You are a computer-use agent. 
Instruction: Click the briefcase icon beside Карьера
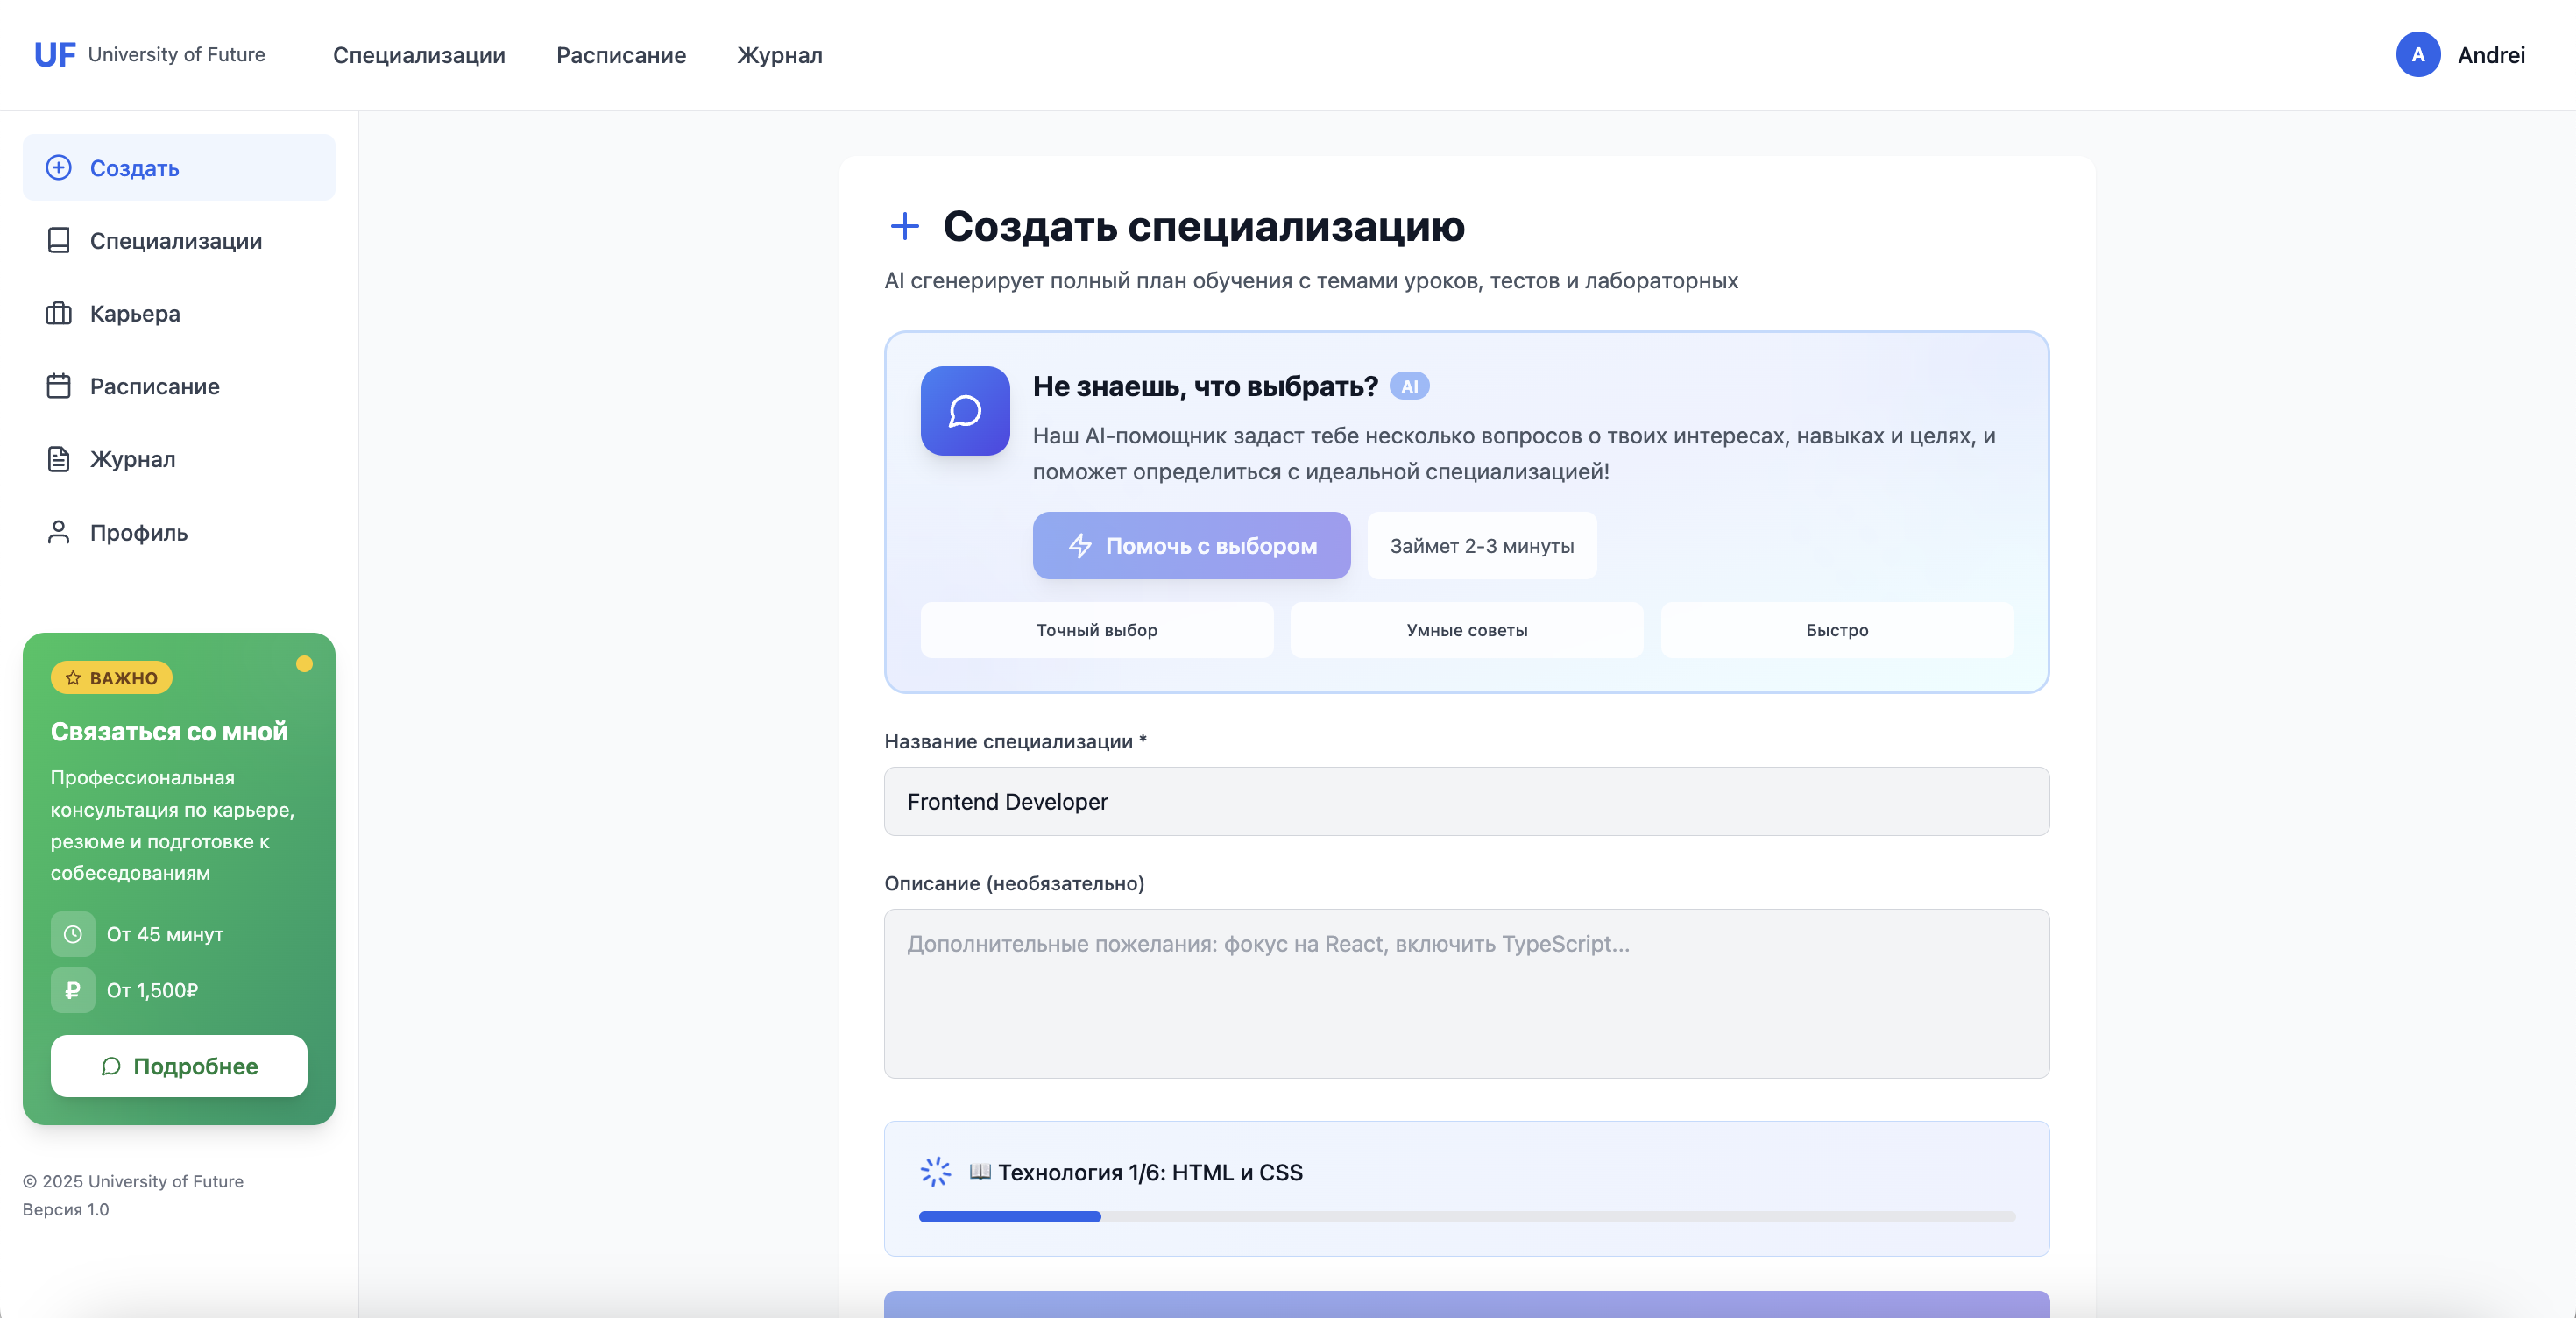pyautogui.click(x=59, y=314)
